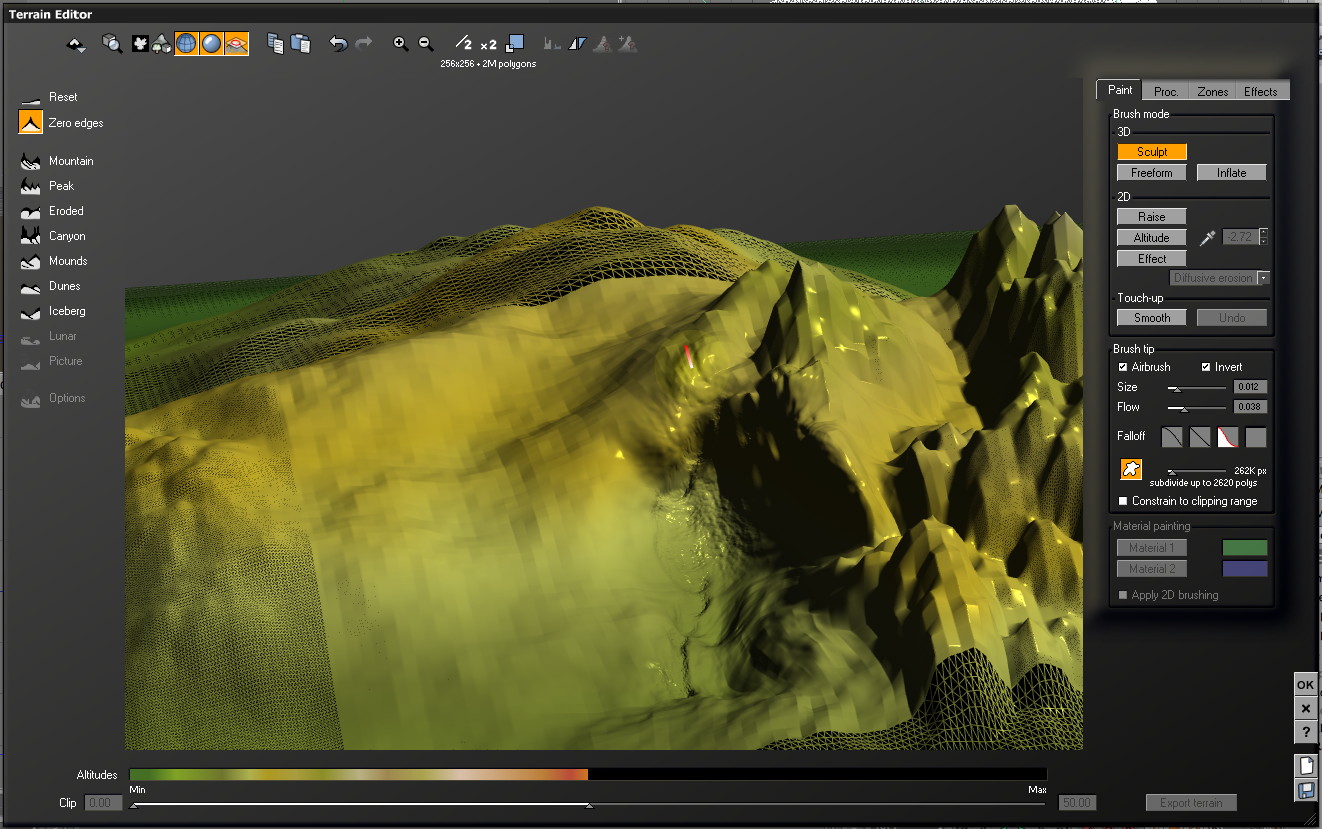Open the Diffusive erosion effect dropdown
Viewport: 1322px width, 829px height.
tap(1264, 278)
